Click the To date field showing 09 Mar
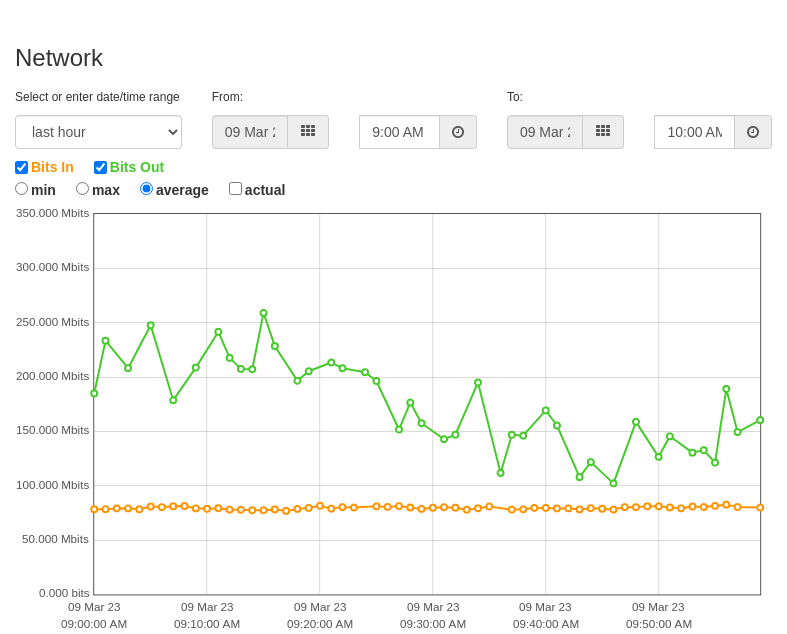 [x=545, y=132]
